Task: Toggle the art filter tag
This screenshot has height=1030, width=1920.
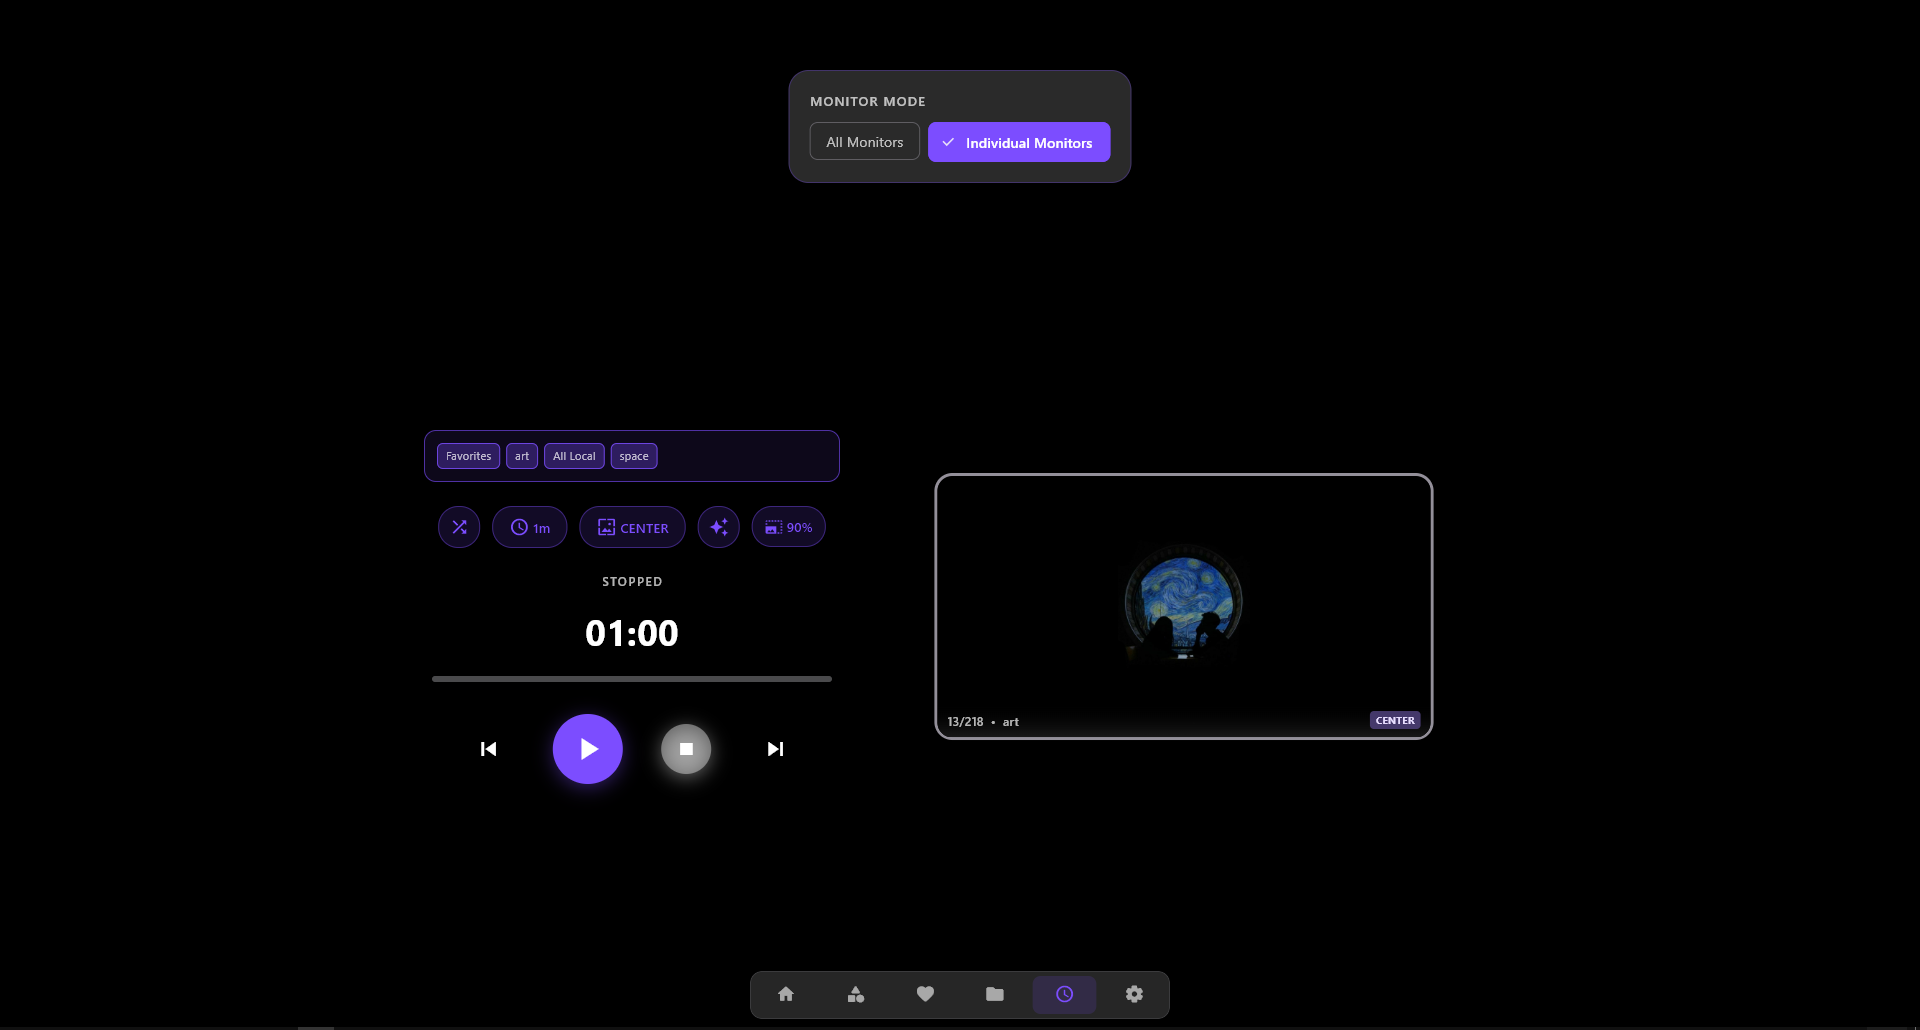Action: point(521,456)
